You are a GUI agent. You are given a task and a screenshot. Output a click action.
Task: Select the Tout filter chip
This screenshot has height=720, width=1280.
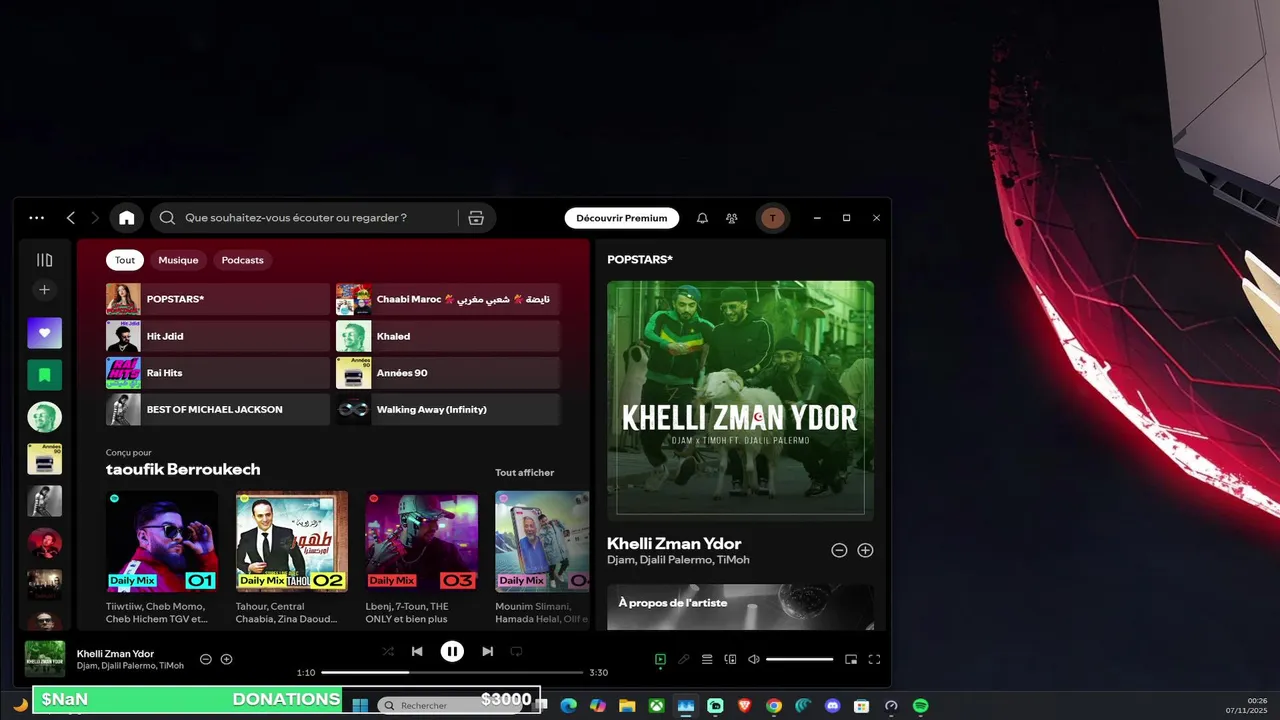pos(125,260)
